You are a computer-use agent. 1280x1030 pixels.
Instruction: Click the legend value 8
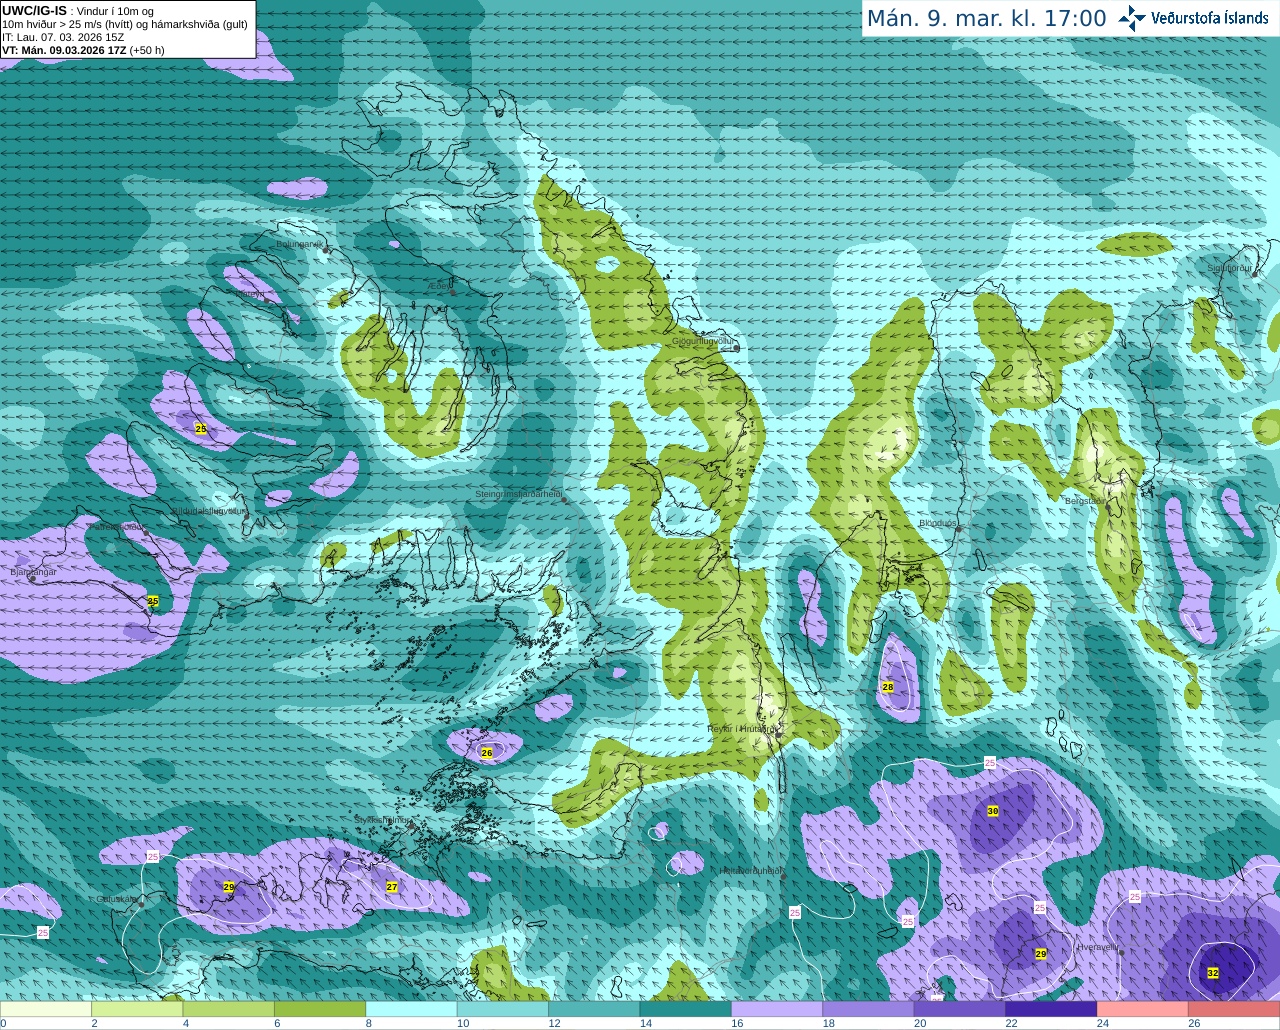pyautogui.click(x=368, y=1023)
